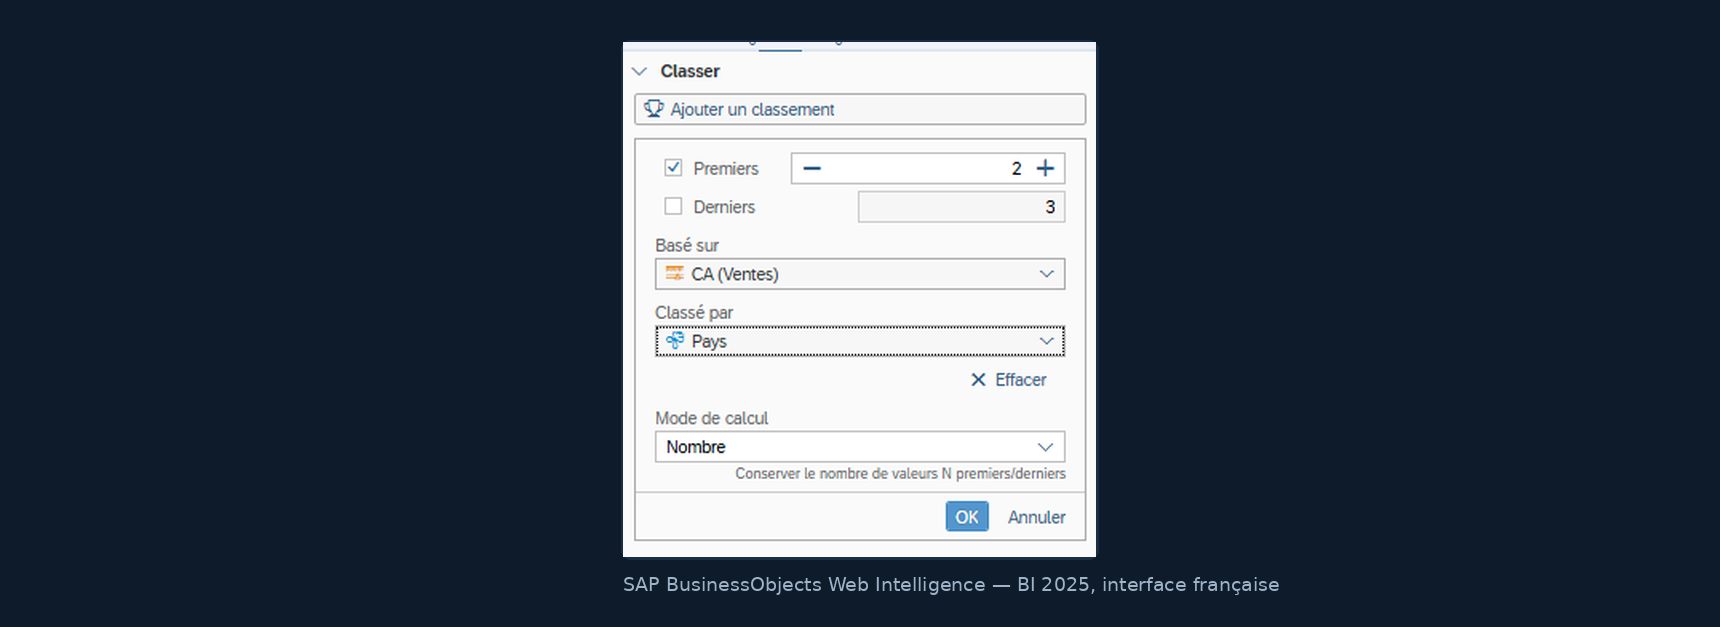The width and height of the screenshot is (1720, 627).
Task: Open the Basé sur dropdown CA (Ventes)
Action: 860,274
